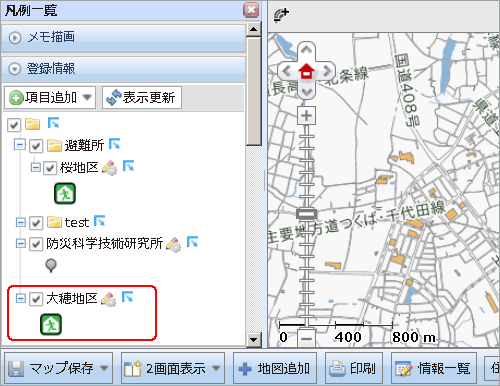The height and width of the screenshot is (386, 500).
Task: Toggle the 大穂地区 layer checkbox
Action: pos(36,299)
